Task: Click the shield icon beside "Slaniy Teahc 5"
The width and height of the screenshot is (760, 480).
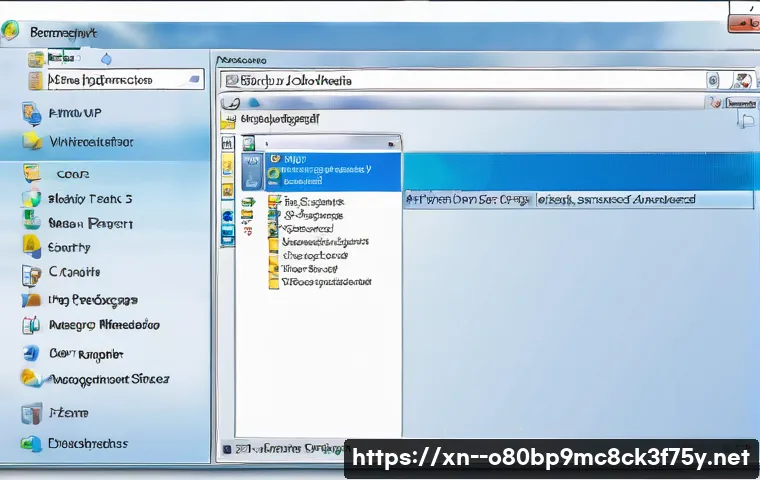Action: 32,198
